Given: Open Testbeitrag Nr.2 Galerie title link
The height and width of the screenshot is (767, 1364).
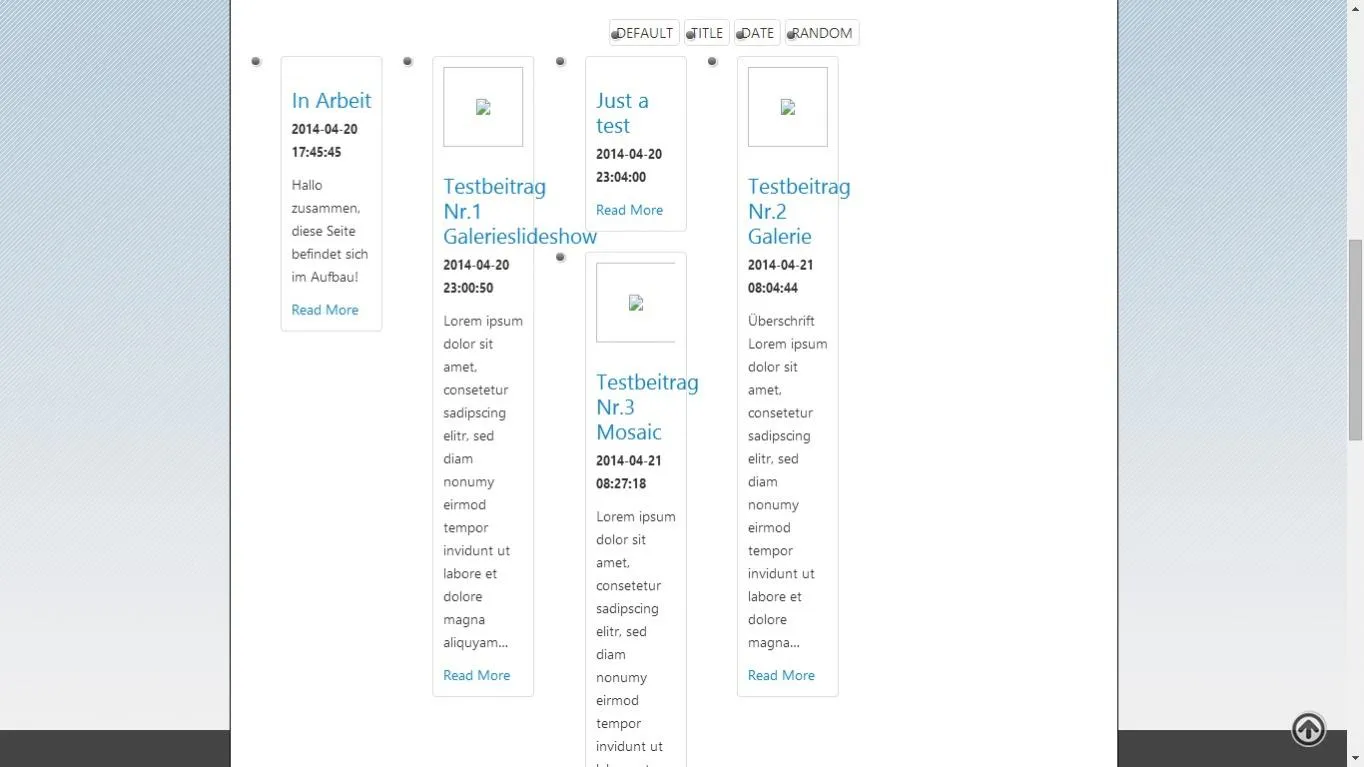Looking at the screenshot, I should pos(799,211).
